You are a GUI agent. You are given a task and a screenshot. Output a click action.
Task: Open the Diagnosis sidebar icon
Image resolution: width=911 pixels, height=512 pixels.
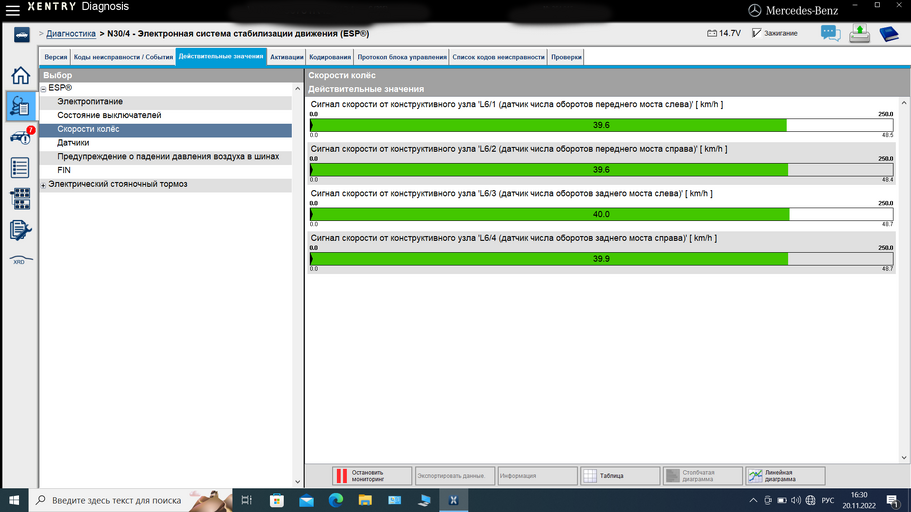(x=20, y=106)
